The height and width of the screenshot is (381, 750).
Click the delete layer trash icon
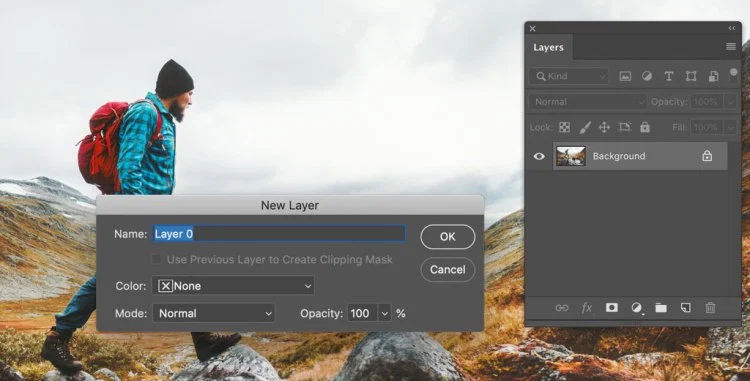(710, 307)
